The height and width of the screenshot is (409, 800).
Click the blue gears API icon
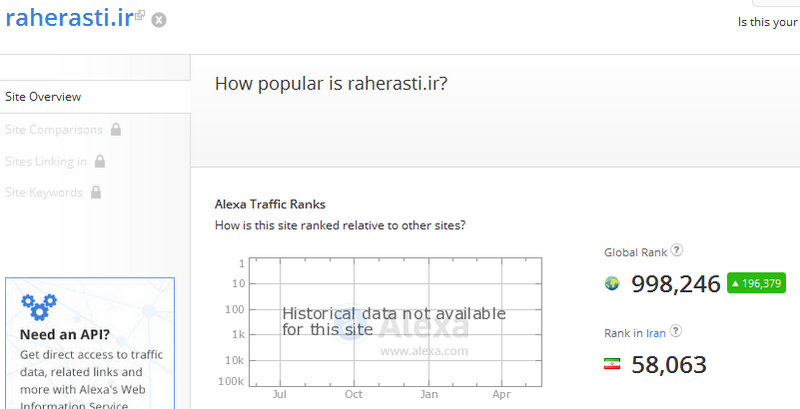[39, 306]
